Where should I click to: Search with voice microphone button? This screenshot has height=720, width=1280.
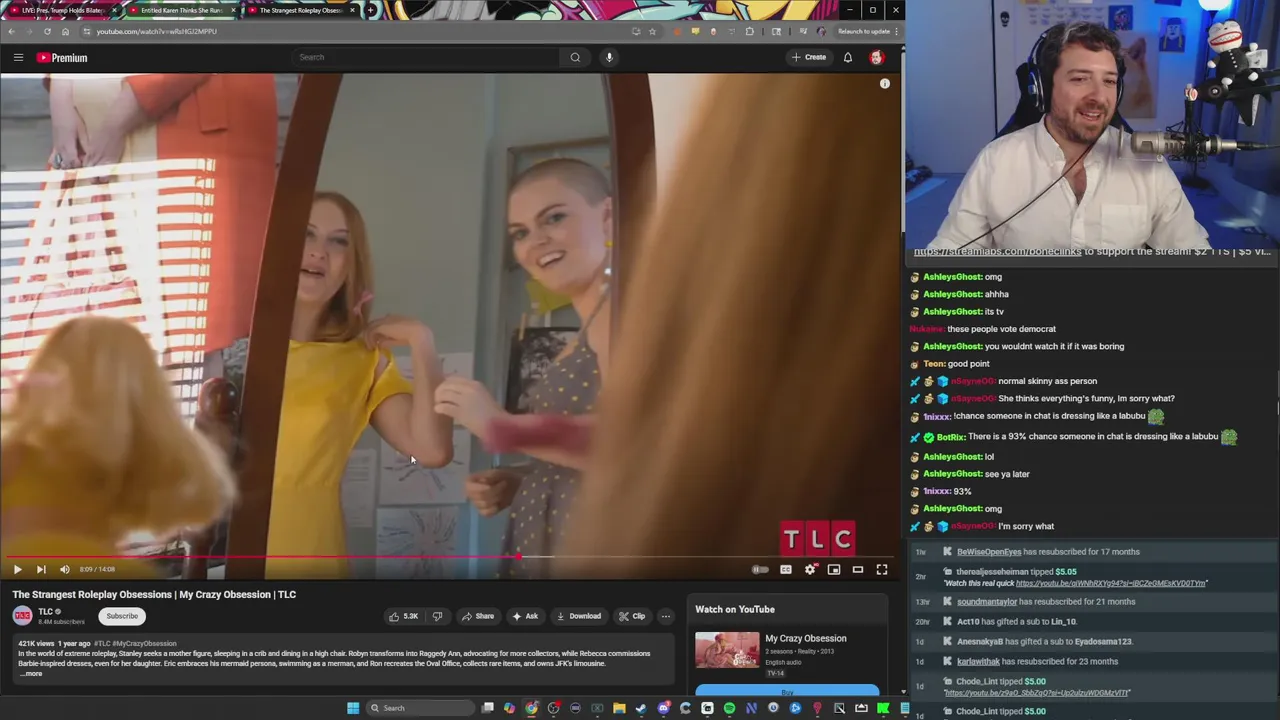pyautogui.click(x=609, y=57)
